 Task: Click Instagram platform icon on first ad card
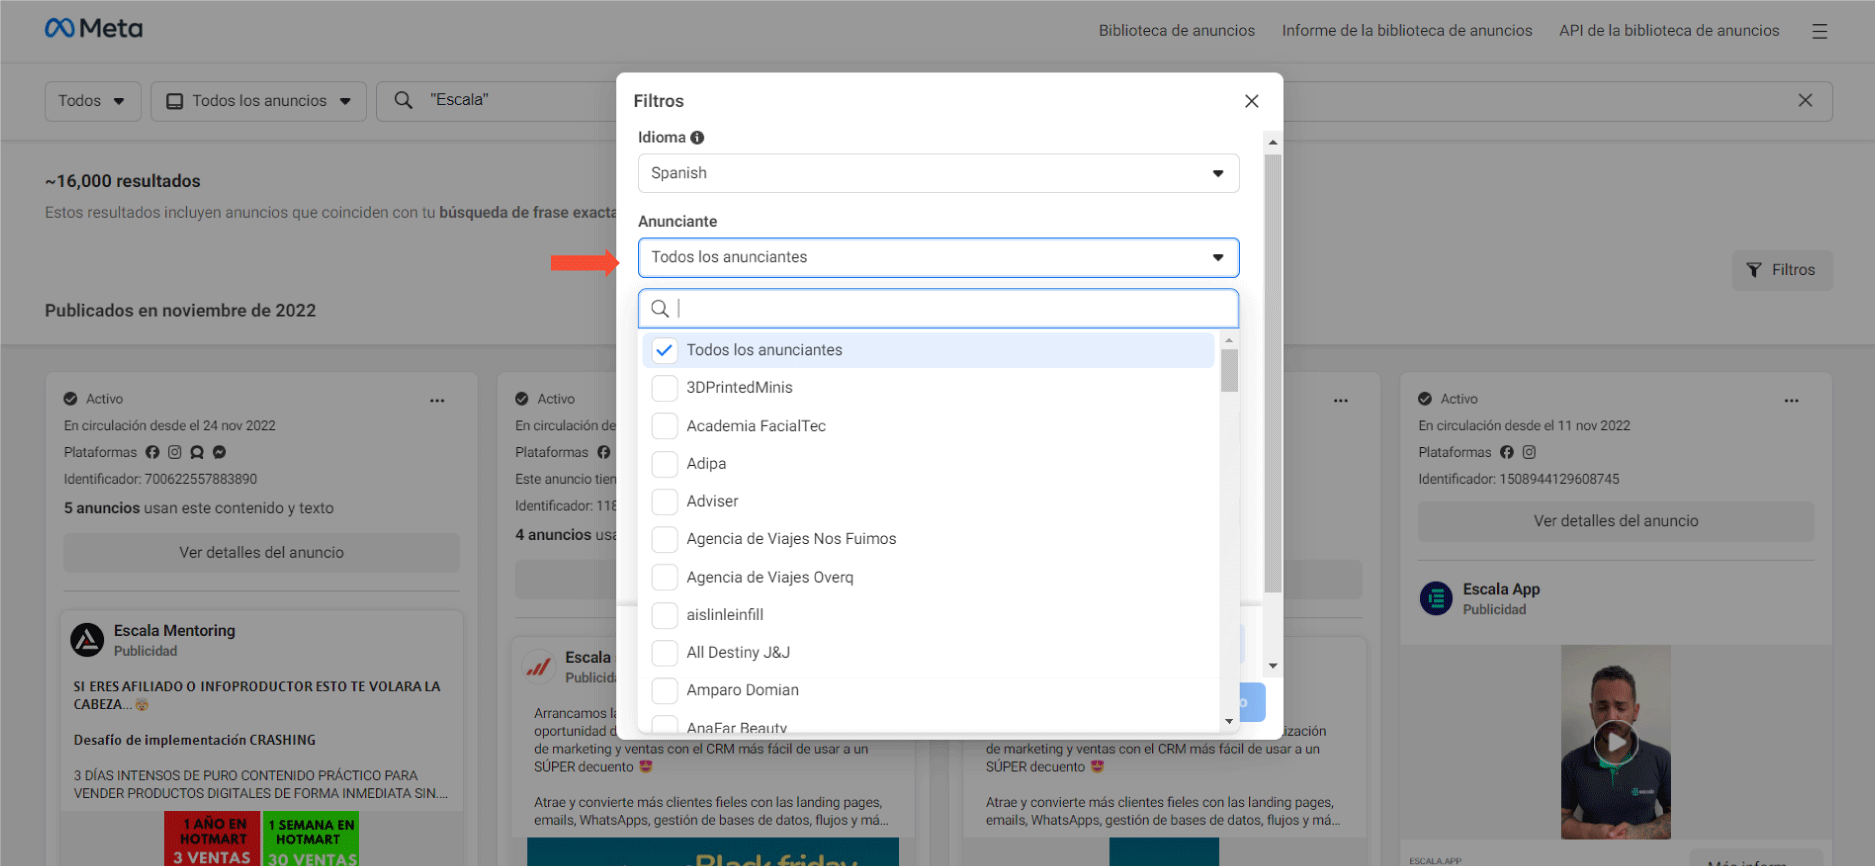coord(174,452)
